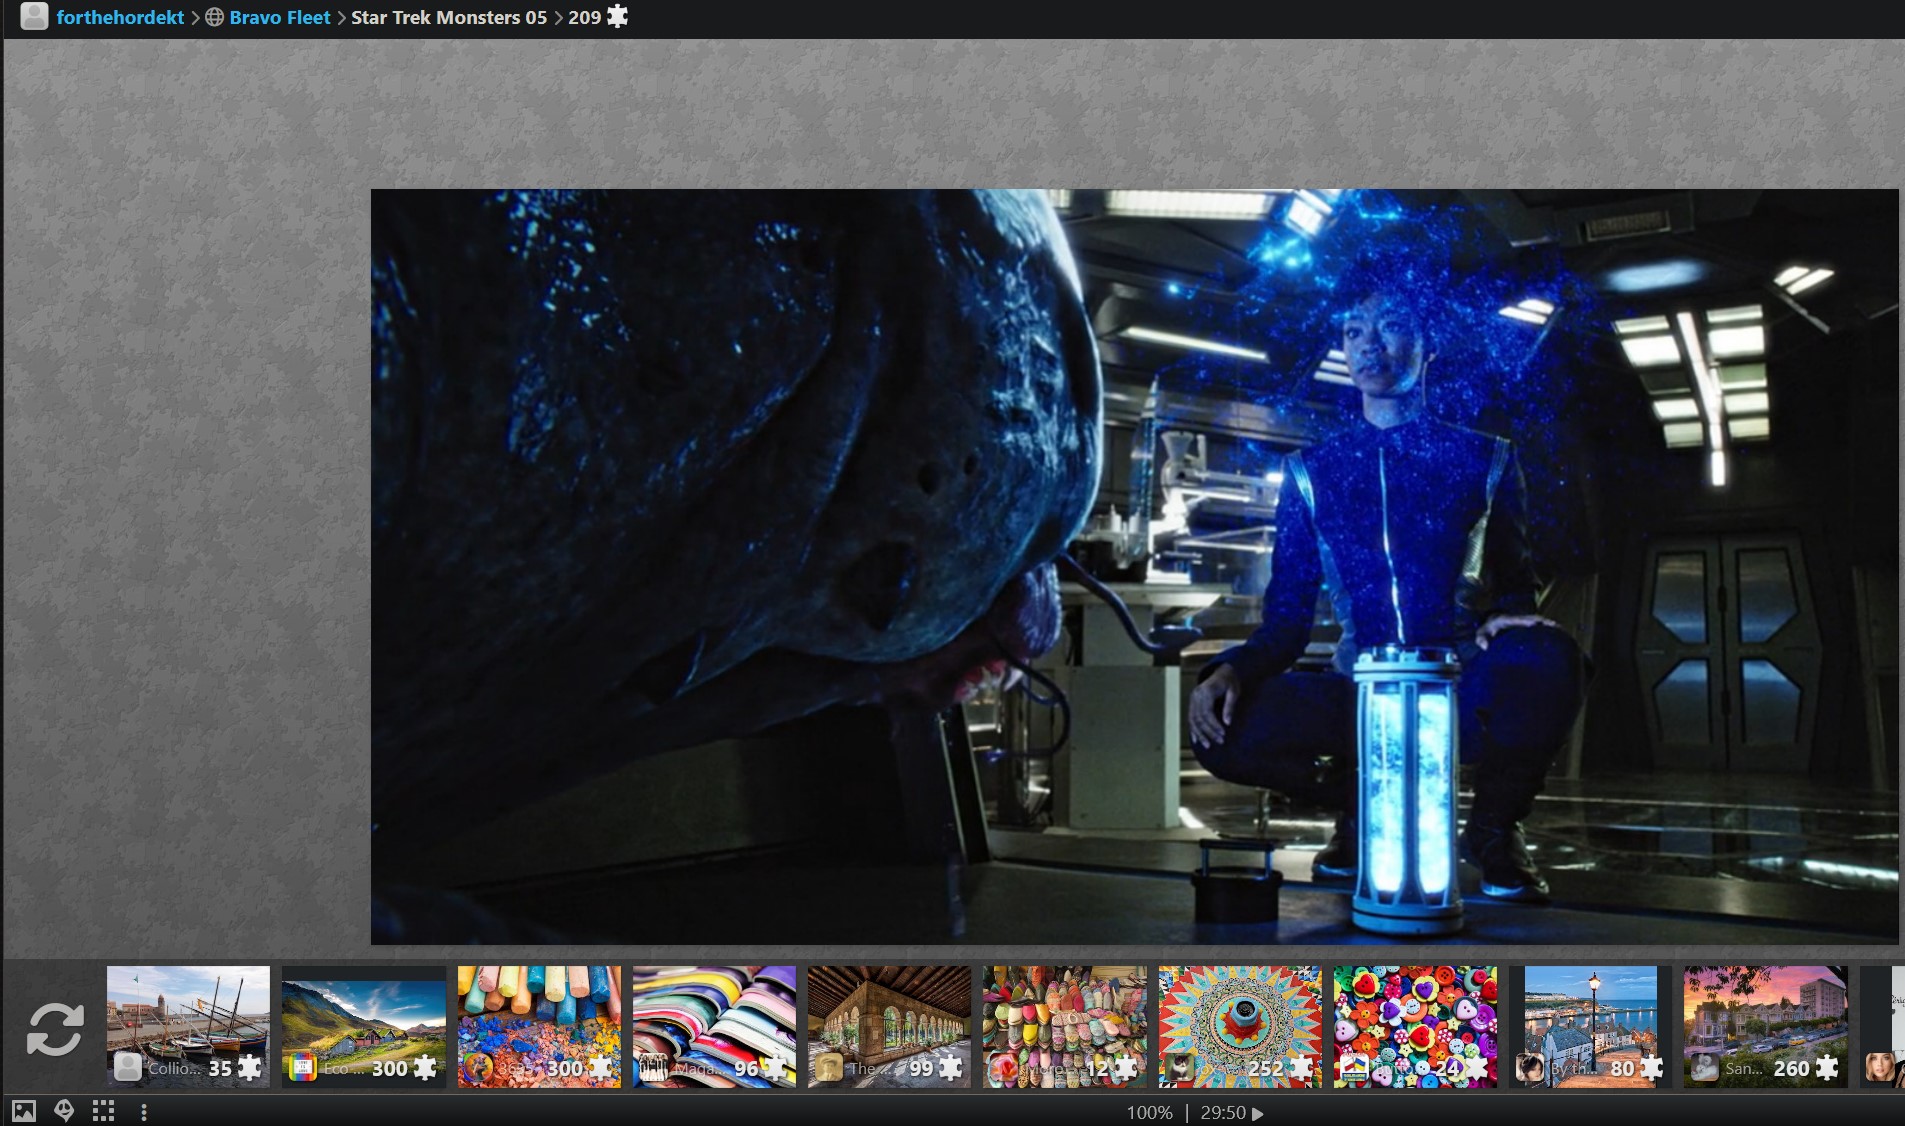Toggle the ghost image overlay
This screenshot has height=1126, width=1905.
click(64, 1111)
